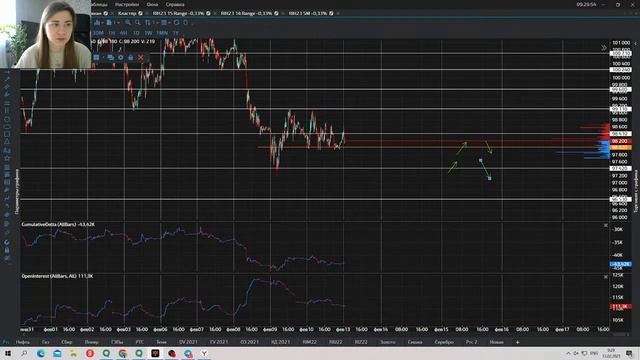This screenshot has width=640, height=360.
Task: Toggle the check icon on Кластер tab
Action: coord(140,13)
